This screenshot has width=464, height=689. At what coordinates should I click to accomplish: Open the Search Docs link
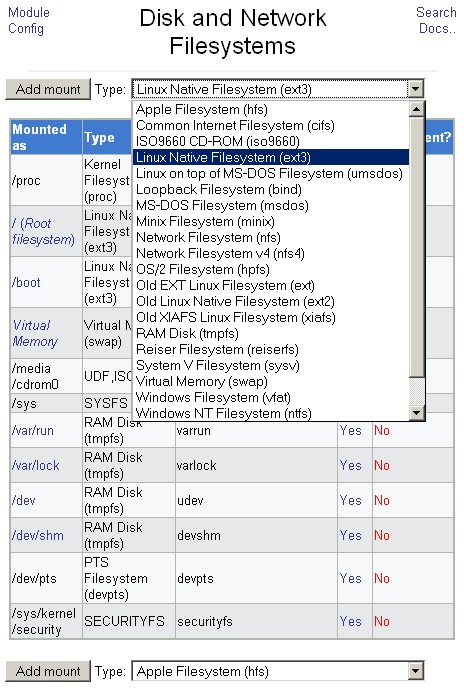(x=436, y=20)
